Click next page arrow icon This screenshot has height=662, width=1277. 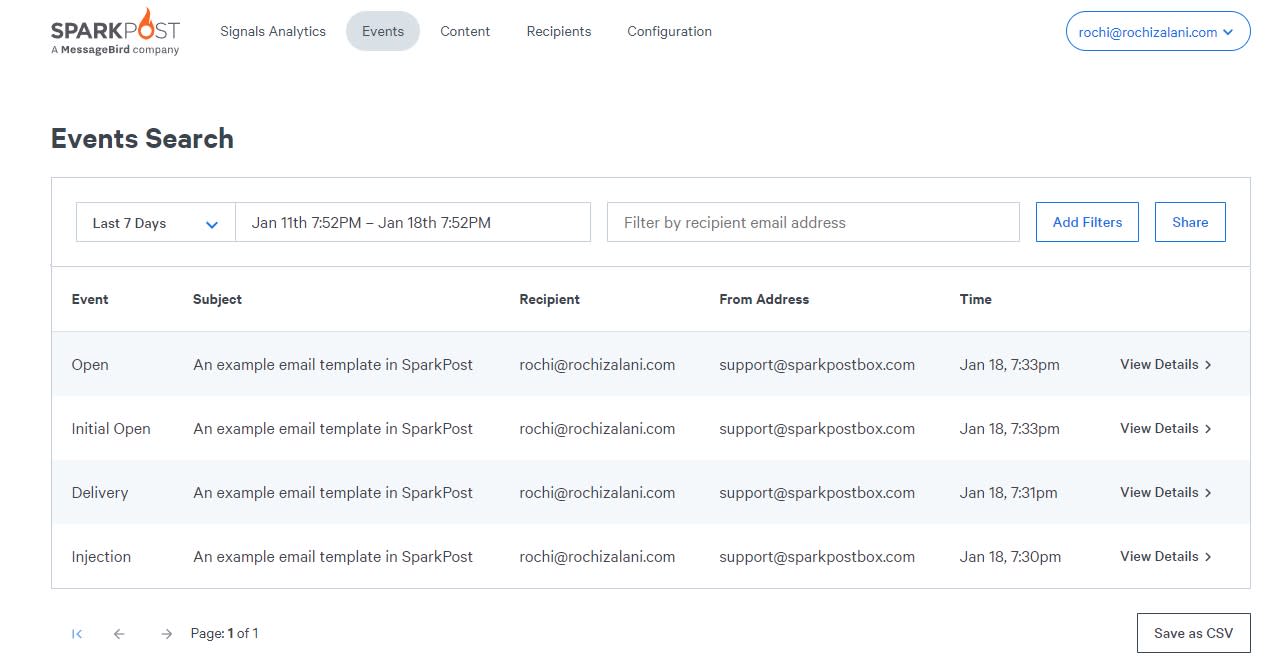[x=166, y=634]
